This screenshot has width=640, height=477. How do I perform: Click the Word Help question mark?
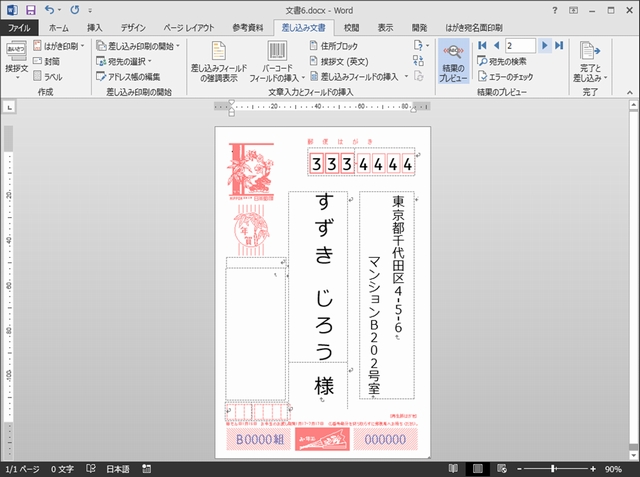555,10
